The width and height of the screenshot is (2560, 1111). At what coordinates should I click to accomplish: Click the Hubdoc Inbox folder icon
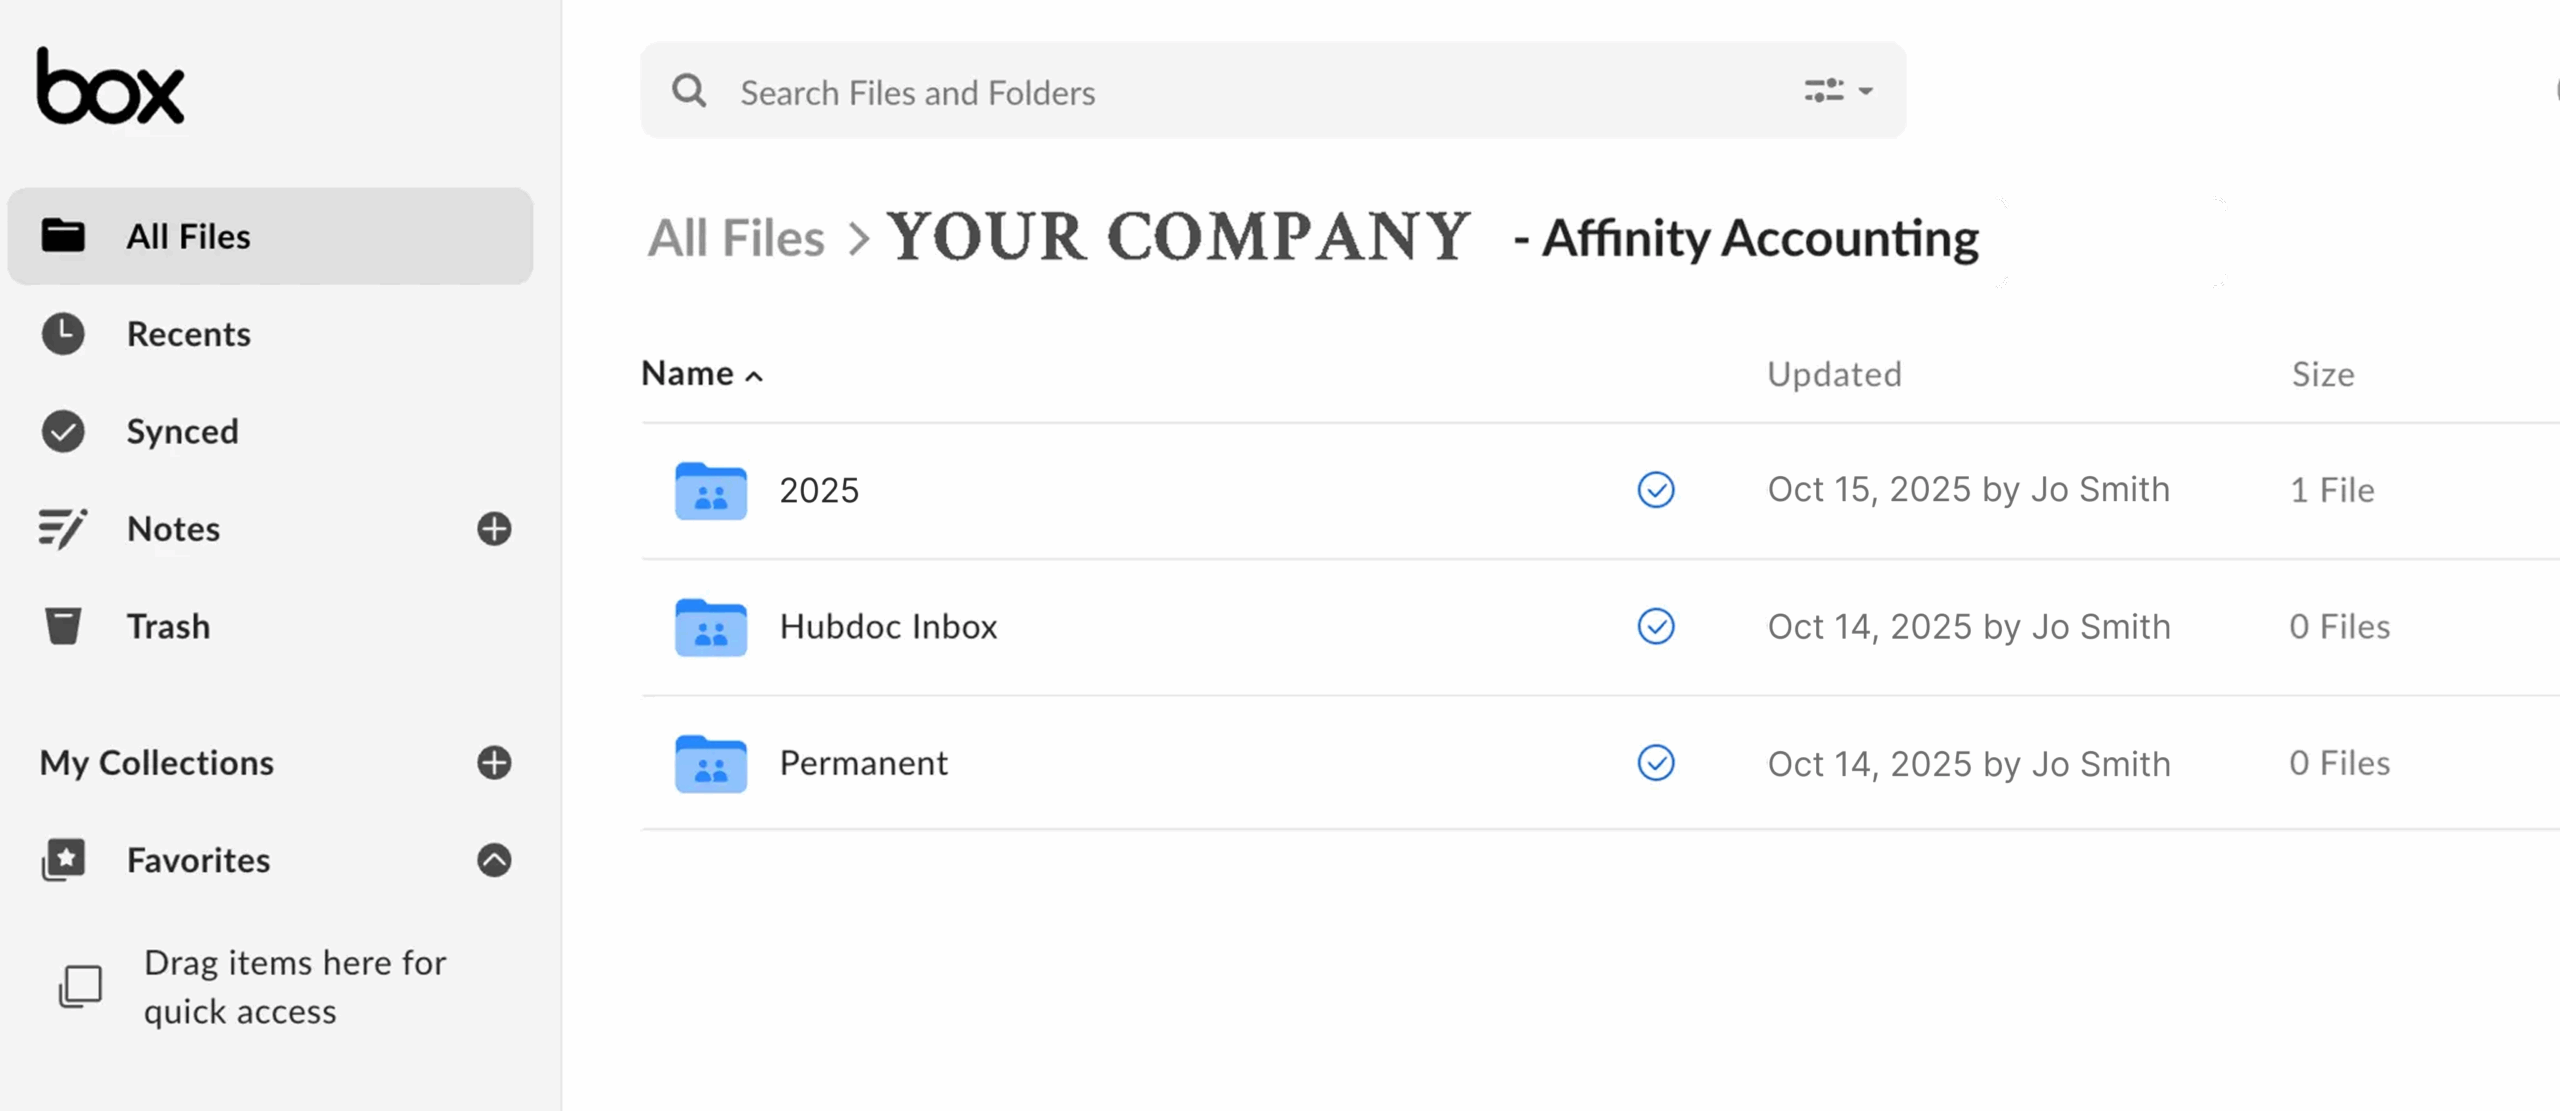[x=711, y=627]
